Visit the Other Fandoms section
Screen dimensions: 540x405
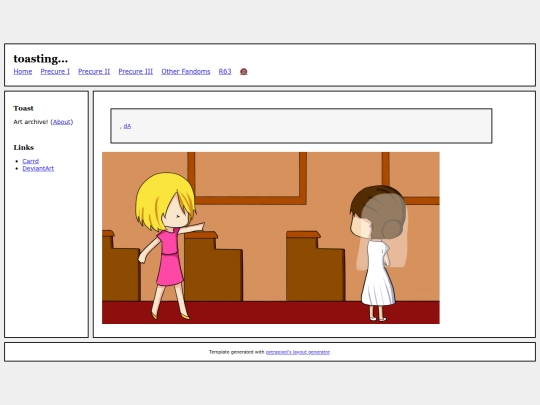186,72
